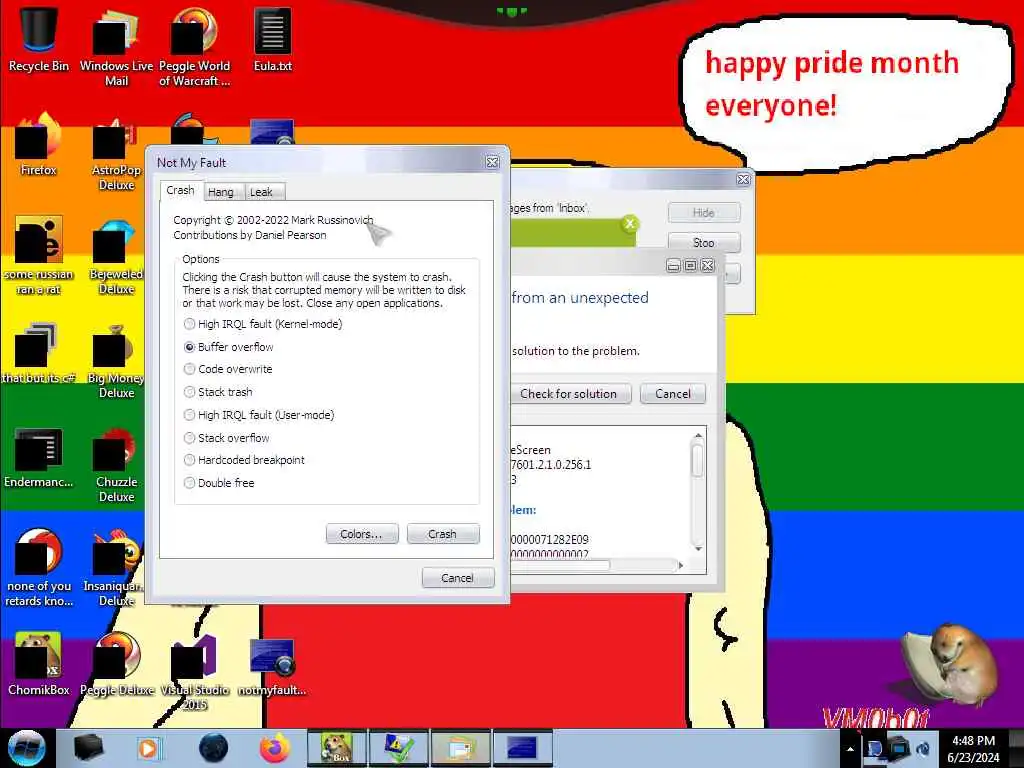Click Check for solution button
This screenshot has width=1024, height=768.
coord(569,393)
